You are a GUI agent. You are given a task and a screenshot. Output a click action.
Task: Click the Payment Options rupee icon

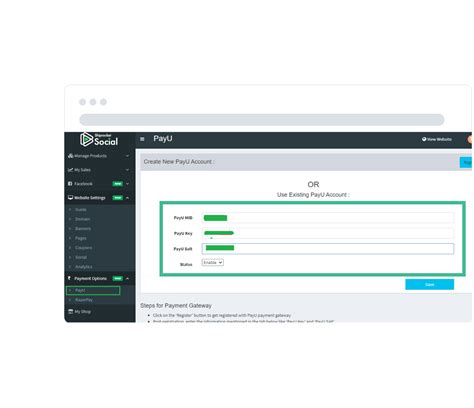coord(70,278)
